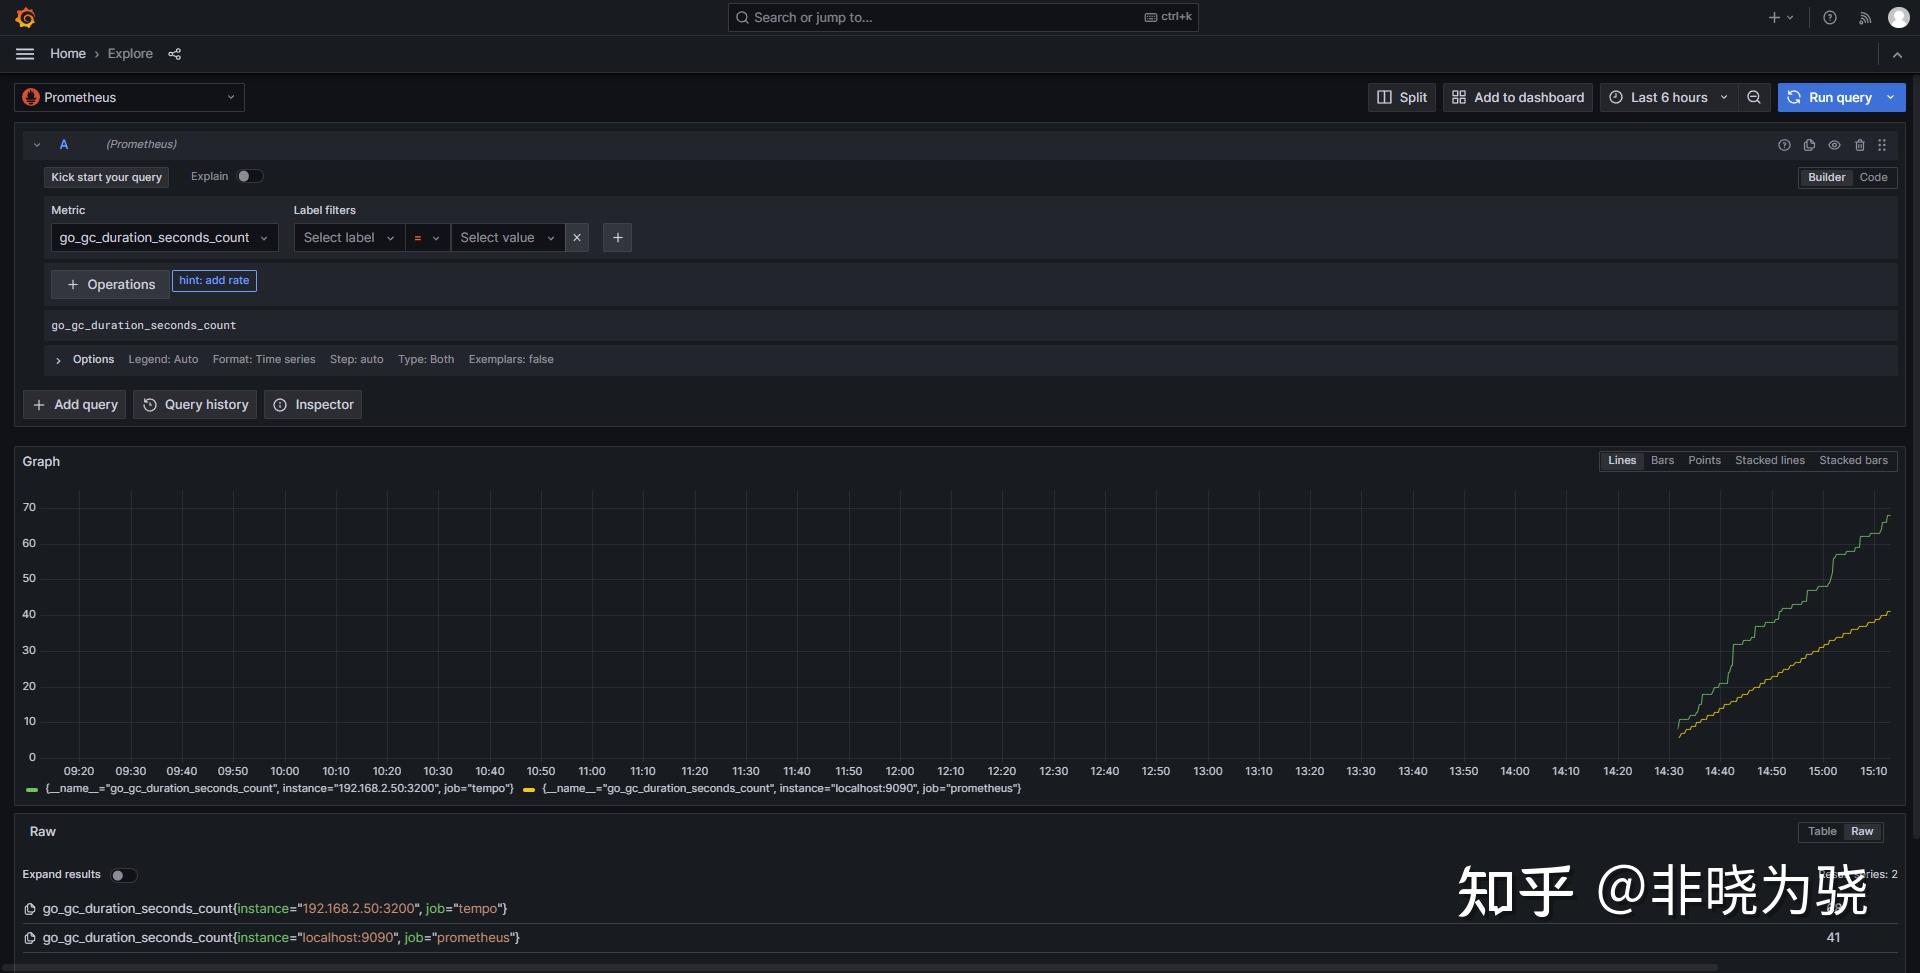
Task: Open query history
Action: [x=194, y=404]
